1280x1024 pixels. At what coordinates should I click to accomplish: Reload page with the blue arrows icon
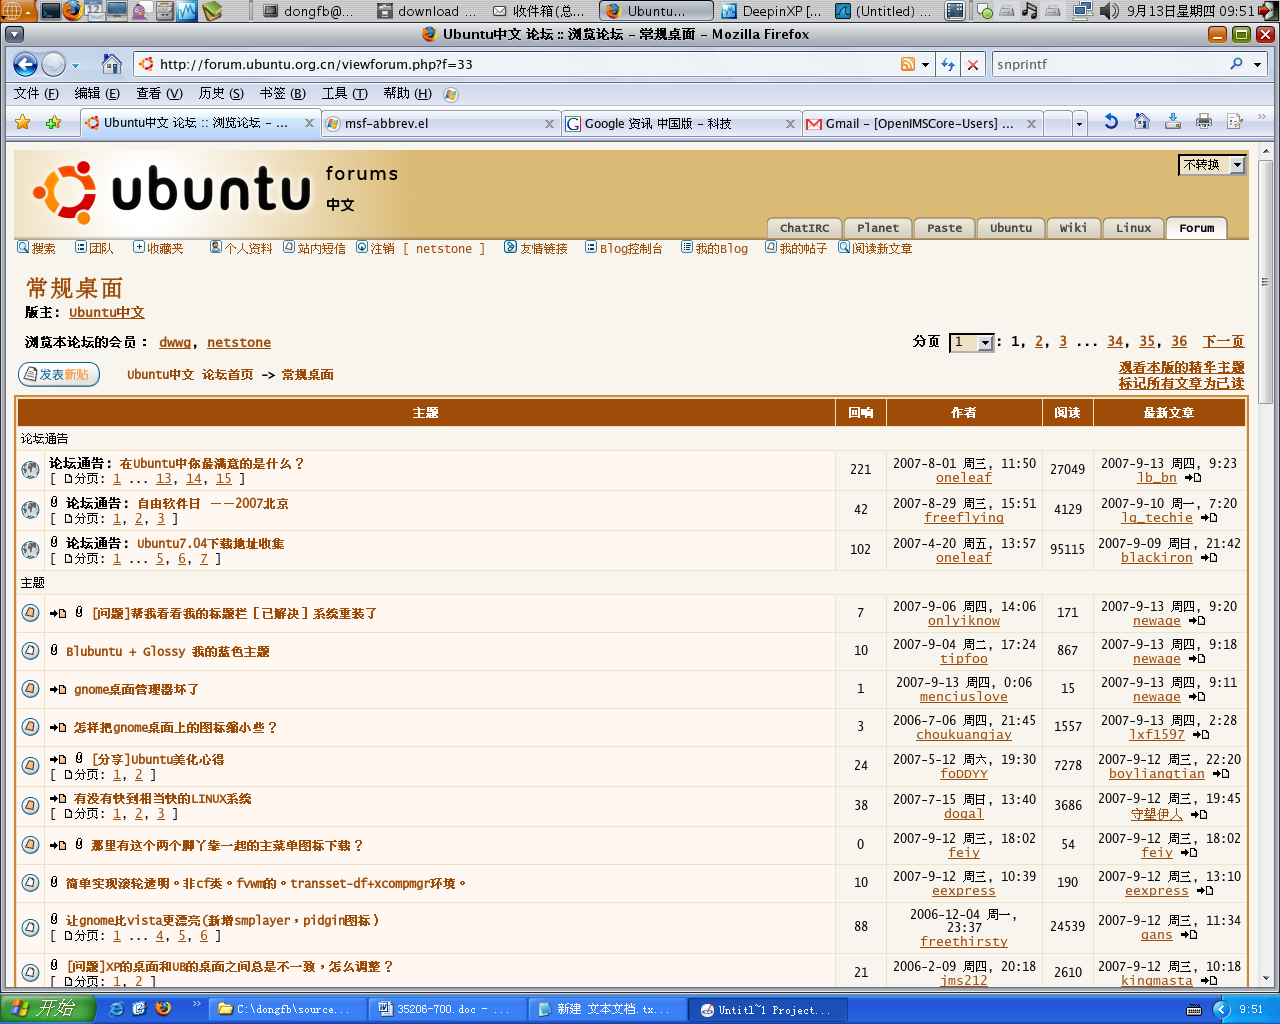click(948, 64)
